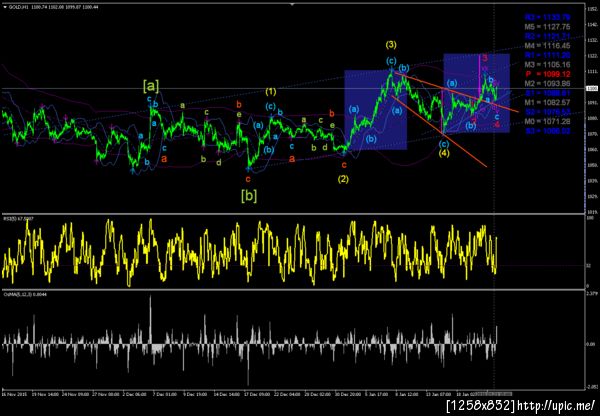Click the red P = 1099.12 pivot label

[x=548, y=74]
